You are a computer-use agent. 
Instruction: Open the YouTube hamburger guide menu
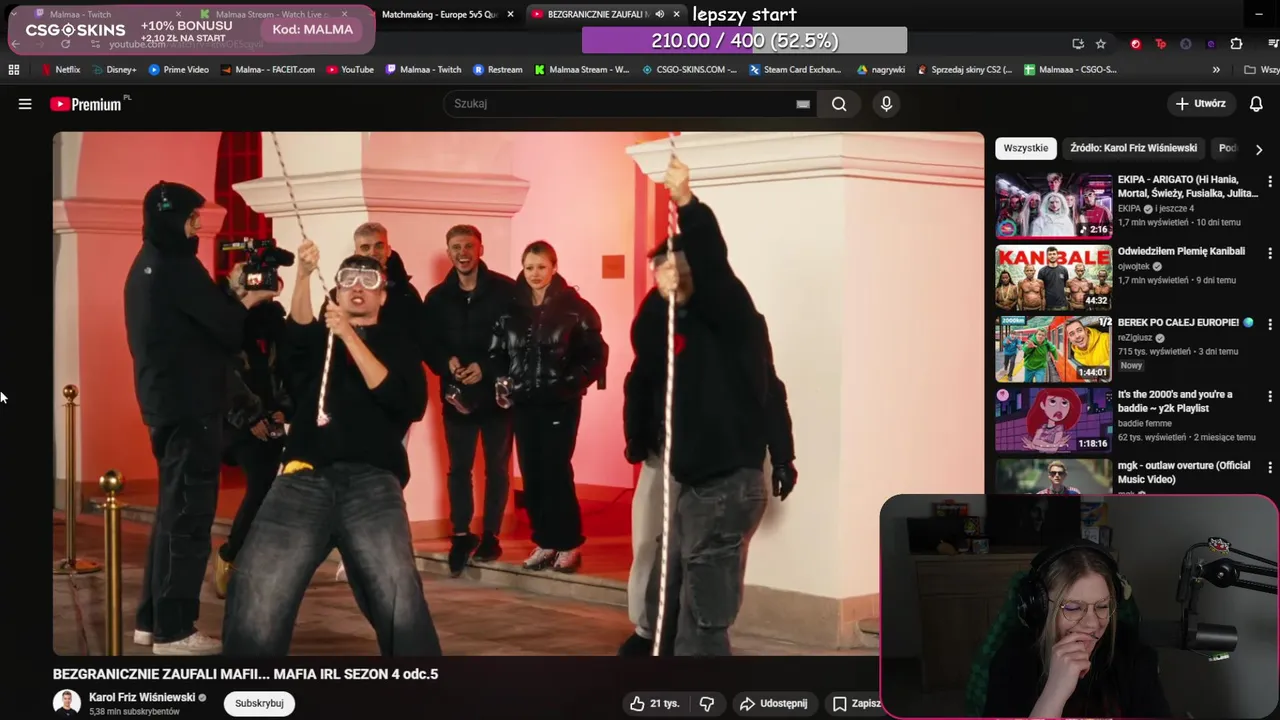[x=25, y=104]
